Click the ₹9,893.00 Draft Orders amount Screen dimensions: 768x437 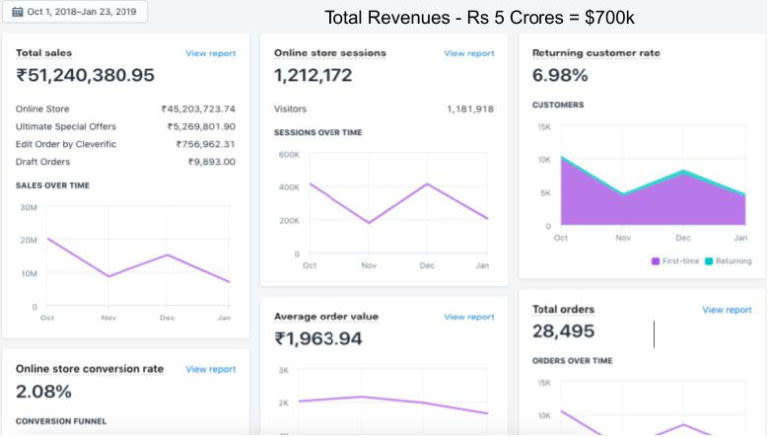coord(212,162)
